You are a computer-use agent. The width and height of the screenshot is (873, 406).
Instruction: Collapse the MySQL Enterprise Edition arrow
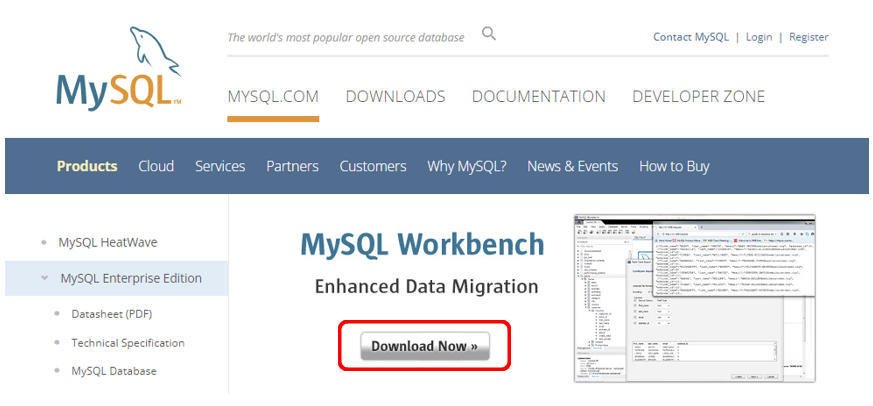click(45, 278)
